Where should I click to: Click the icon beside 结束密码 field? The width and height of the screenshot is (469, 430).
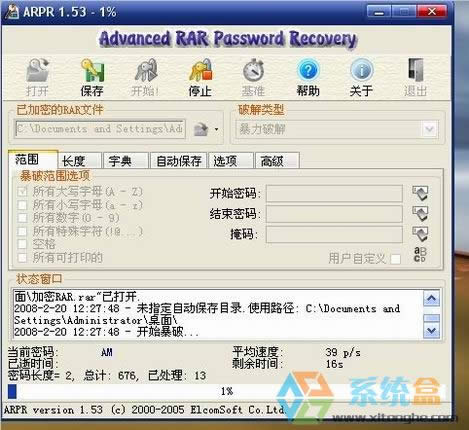(420, 213)
